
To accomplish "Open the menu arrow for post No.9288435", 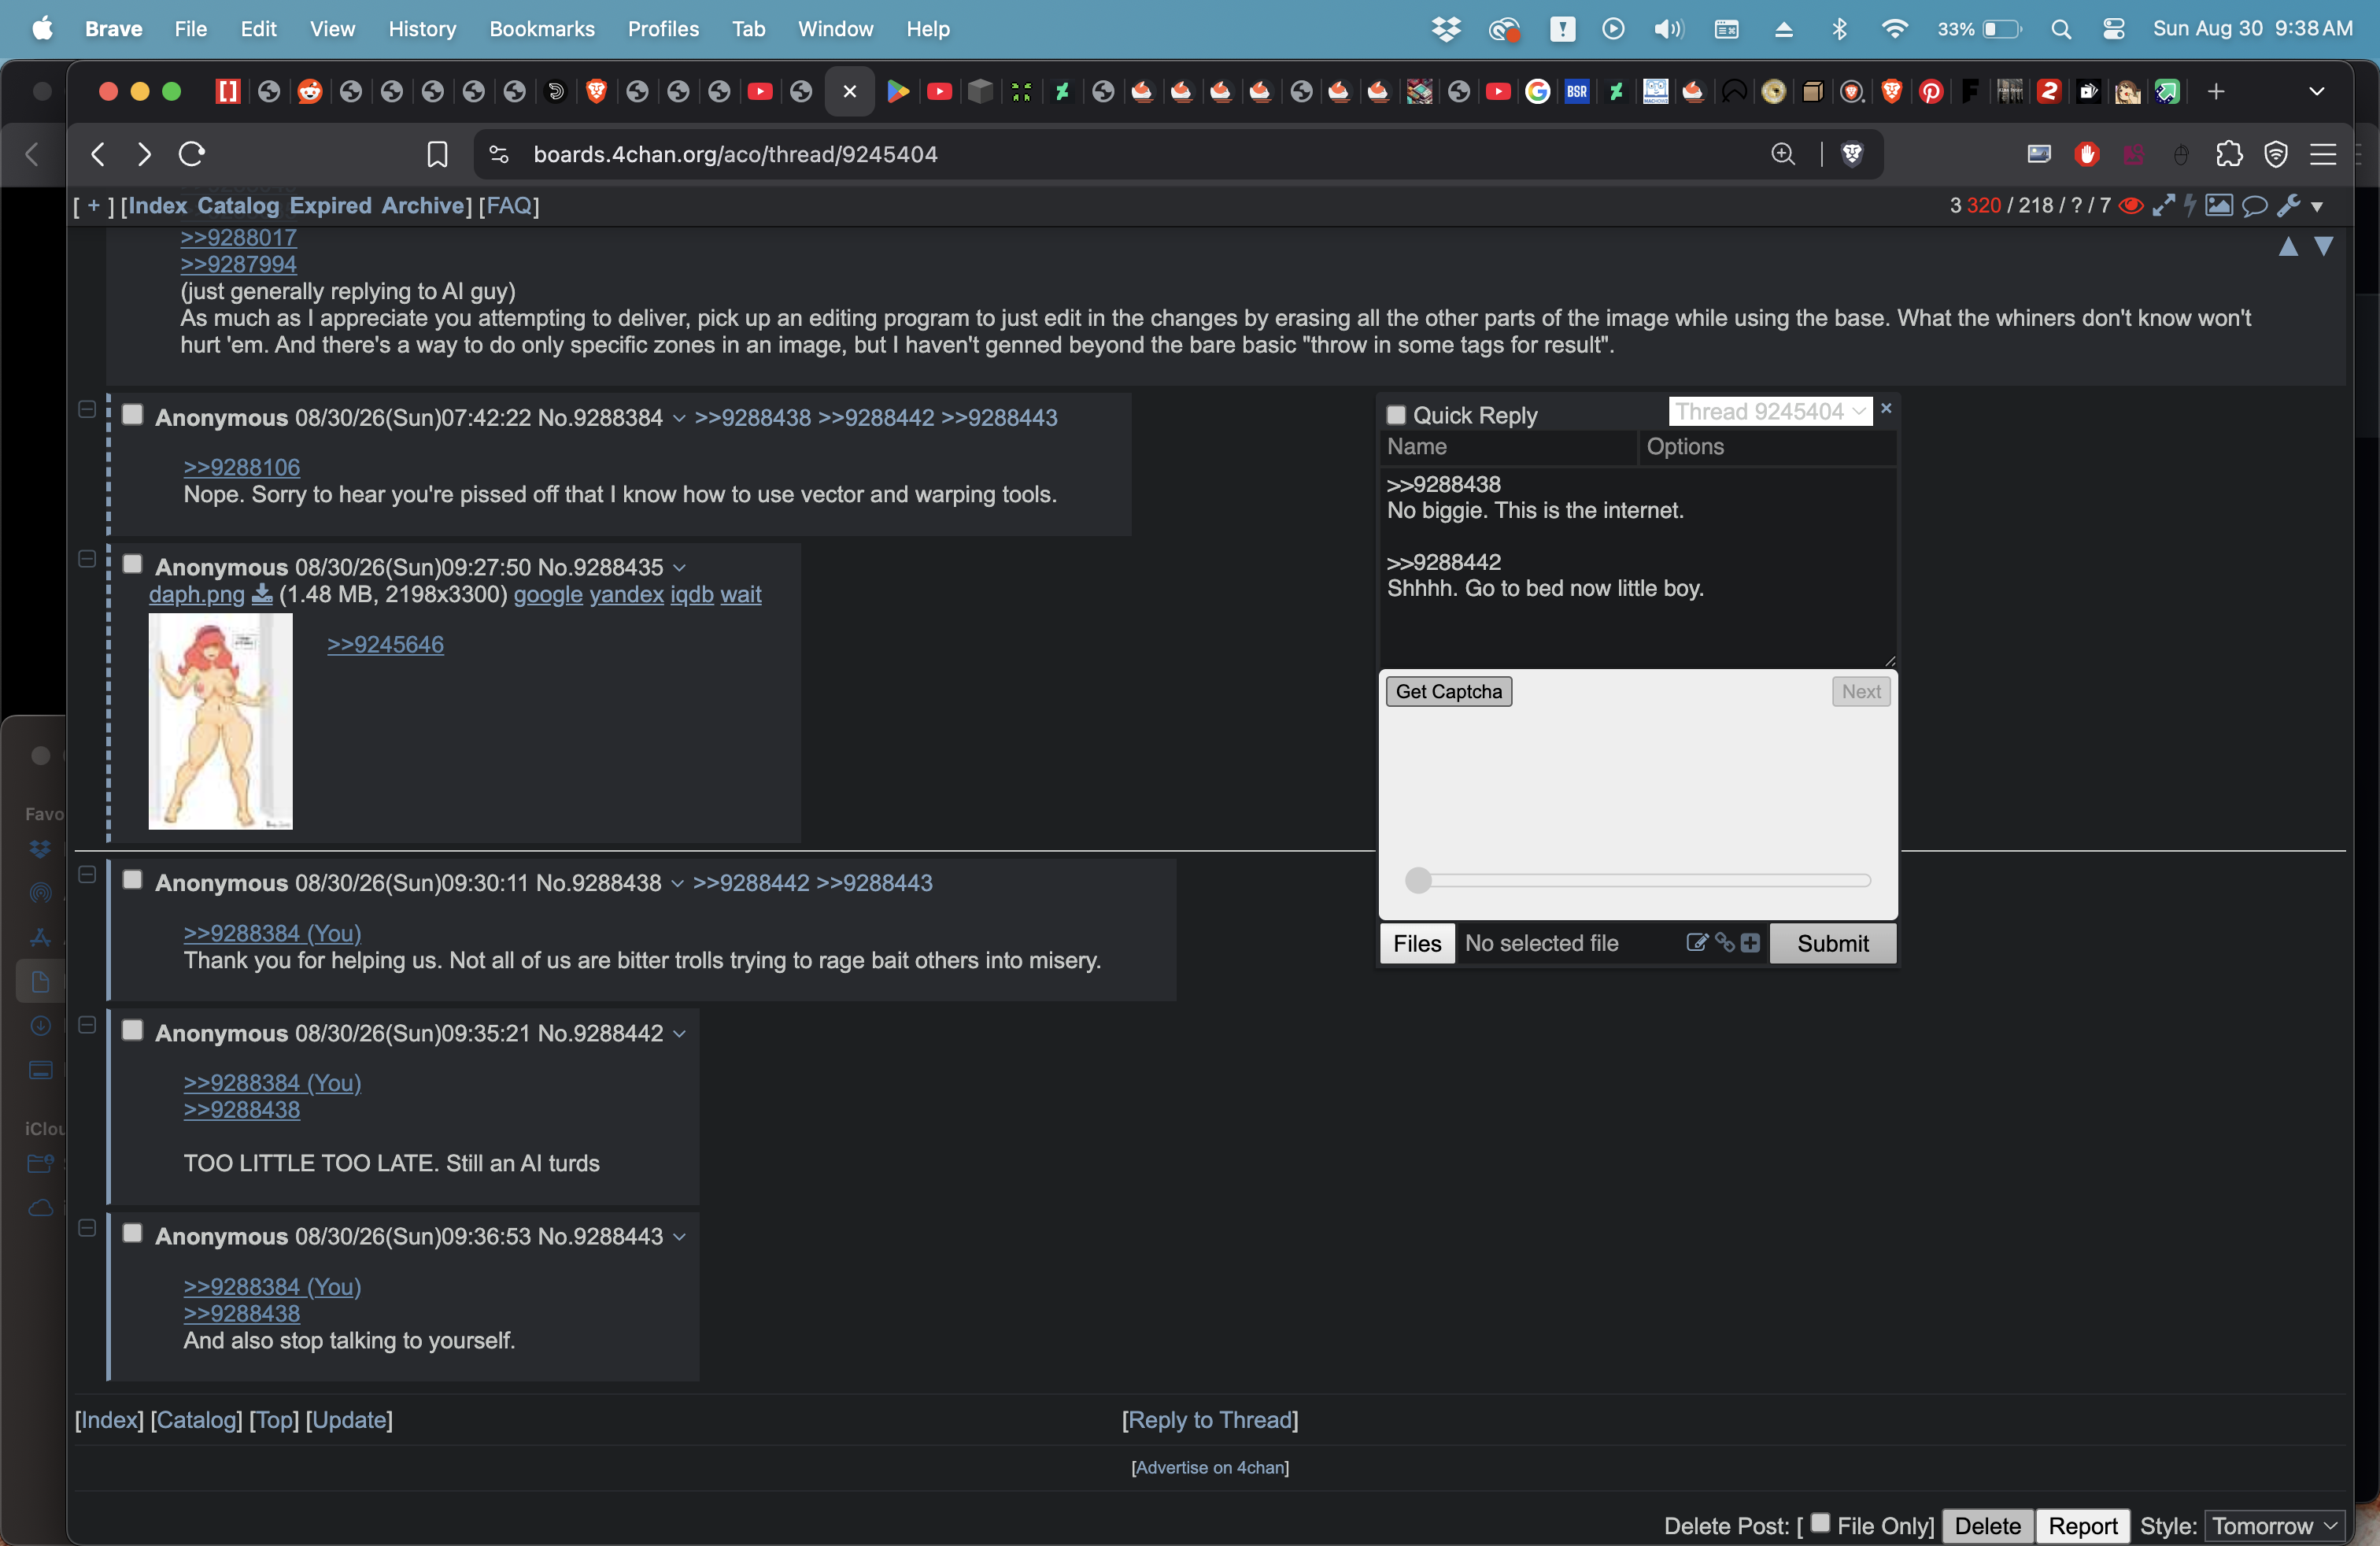I will pyautogui.click(x=679, y=568).
